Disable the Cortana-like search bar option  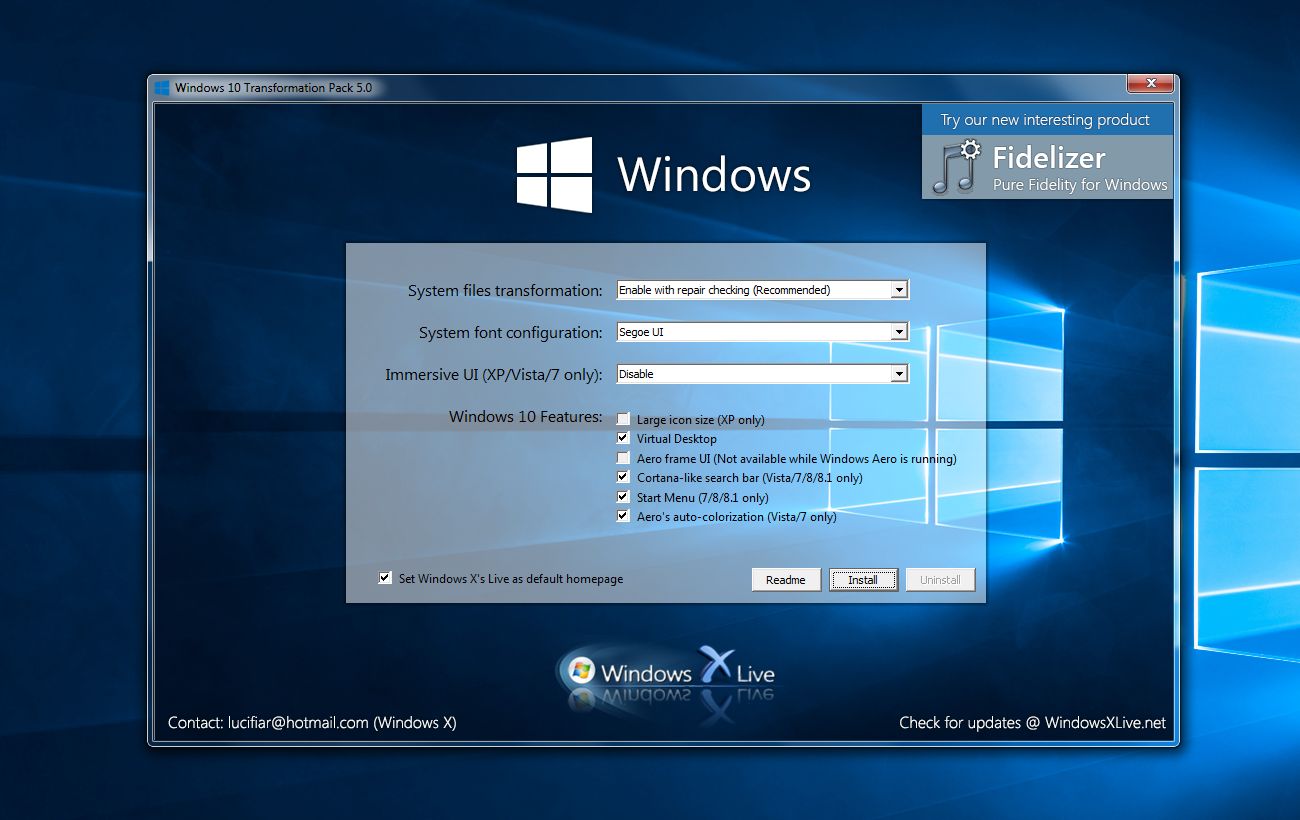point(624,478)
